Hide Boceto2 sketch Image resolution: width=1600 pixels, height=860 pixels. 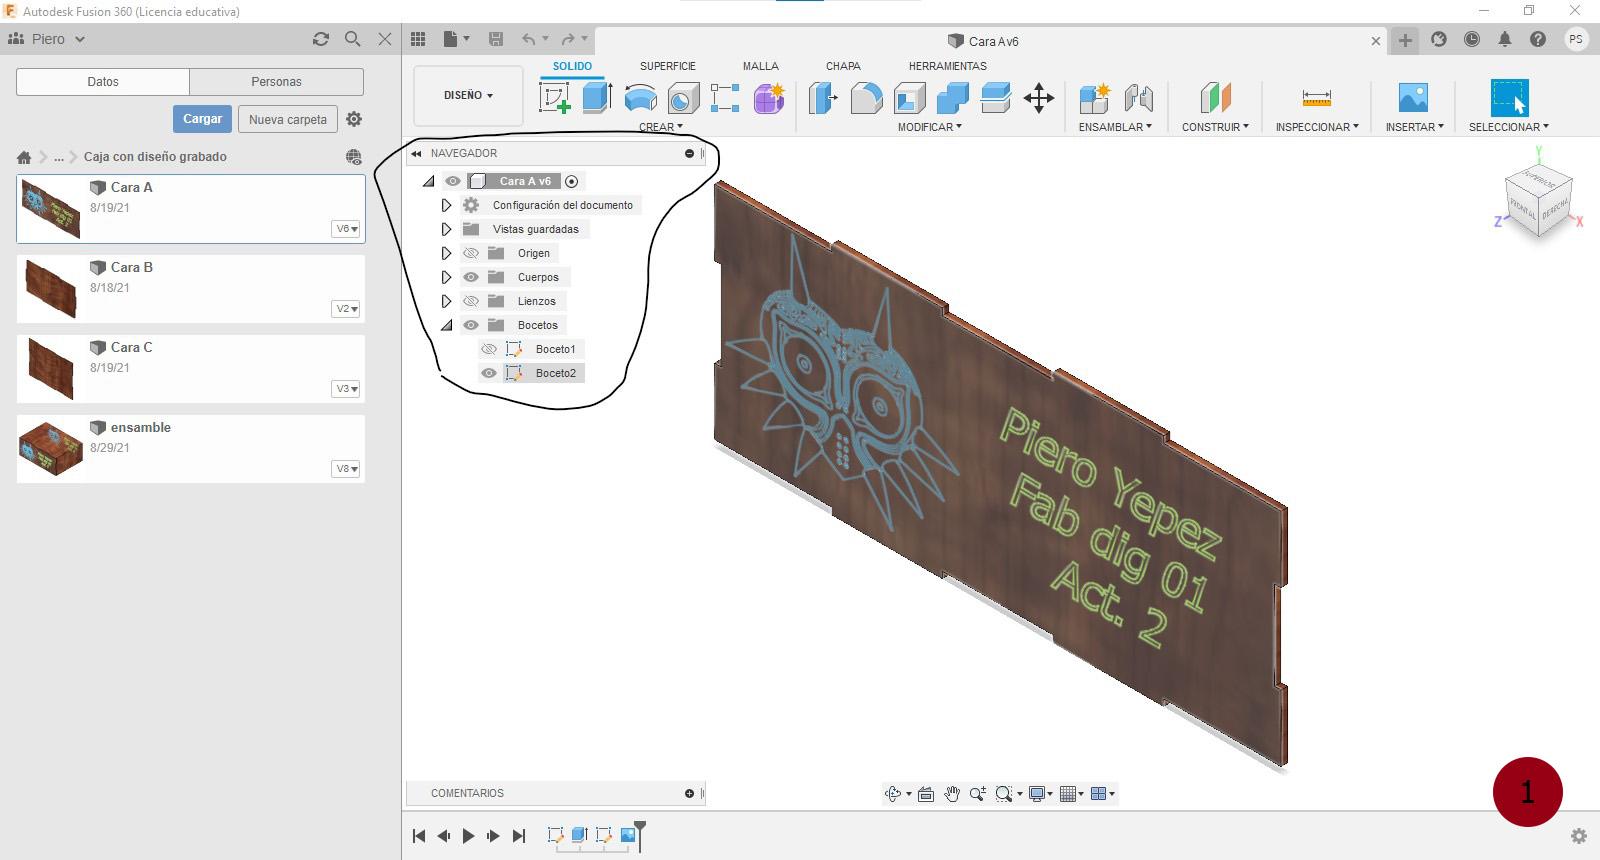[489, 373]
